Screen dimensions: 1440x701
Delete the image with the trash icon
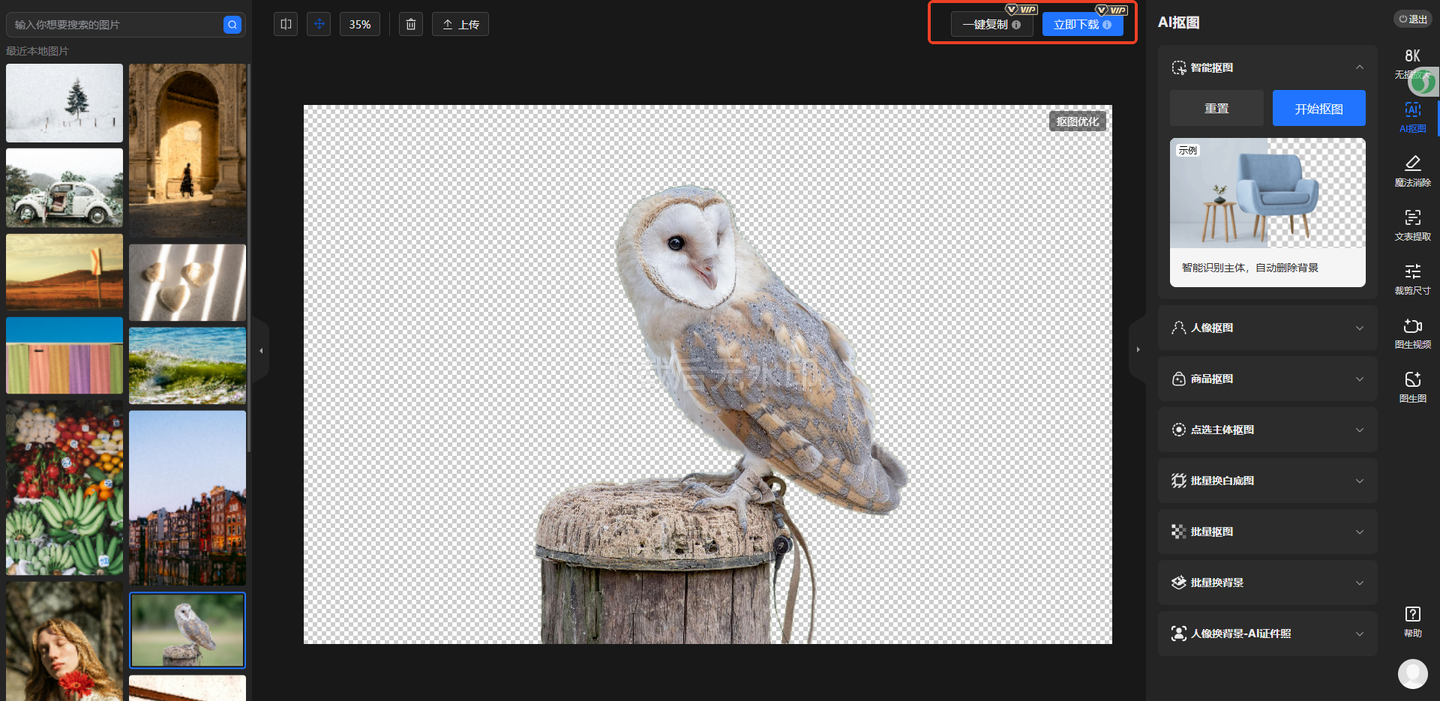coord(411,24)
